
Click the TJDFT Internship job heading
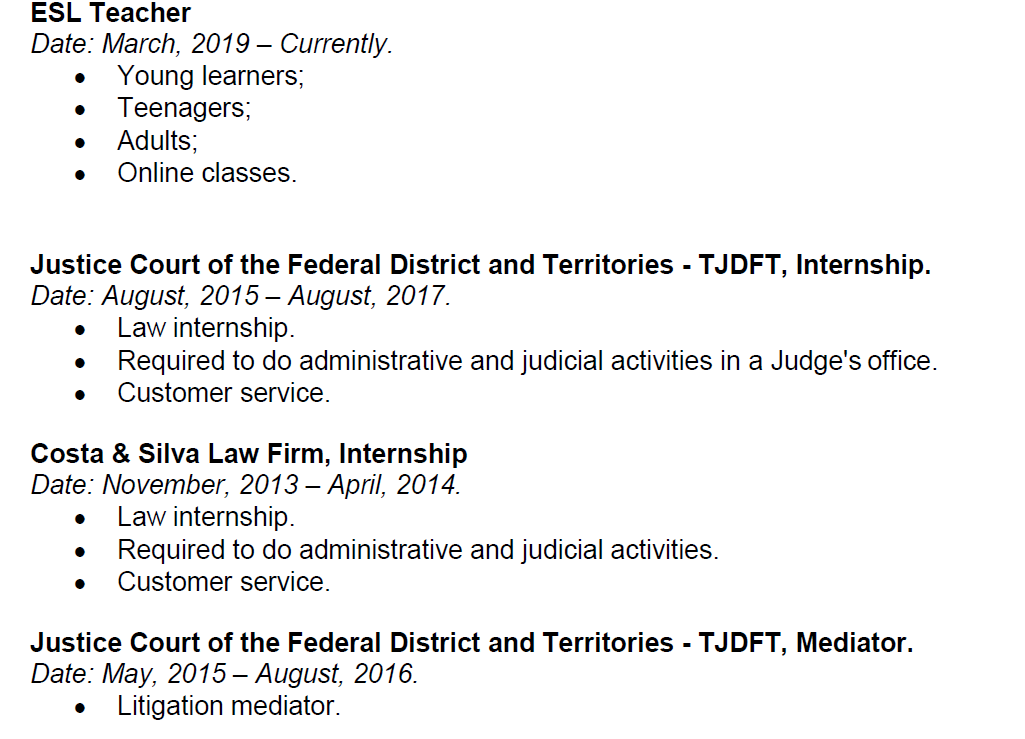click(x=480, y=265)
